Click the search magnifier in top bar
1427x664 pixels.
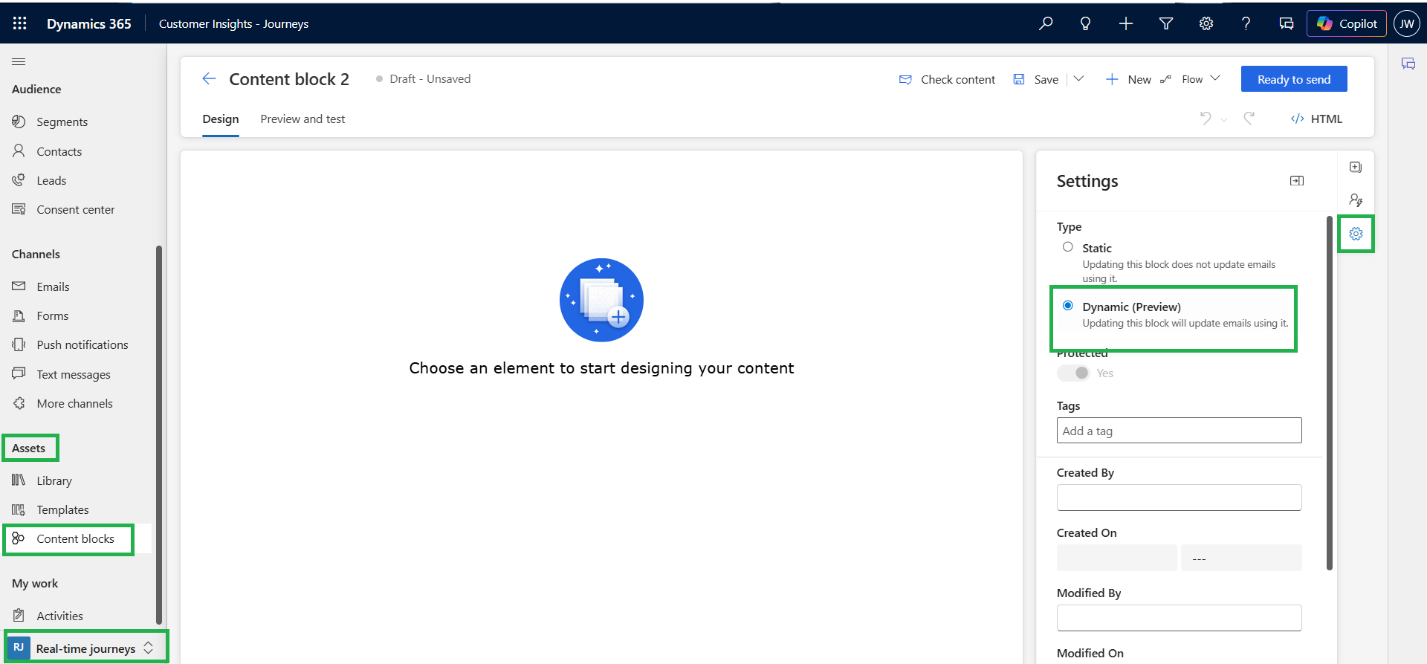(x=1046, y=24)
